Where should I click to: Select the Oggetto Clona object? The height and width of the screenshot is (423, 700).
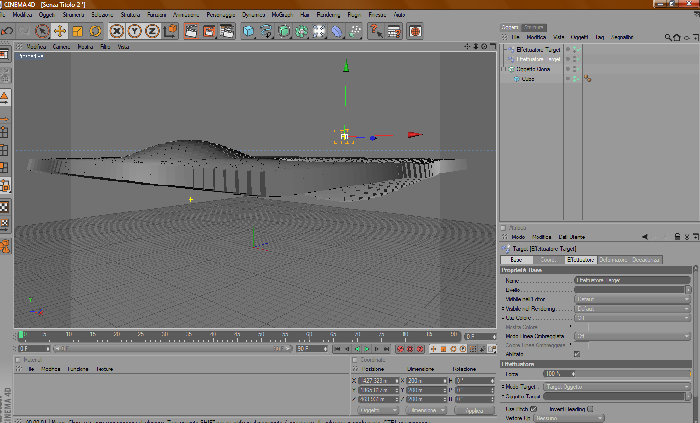point(533,69)
